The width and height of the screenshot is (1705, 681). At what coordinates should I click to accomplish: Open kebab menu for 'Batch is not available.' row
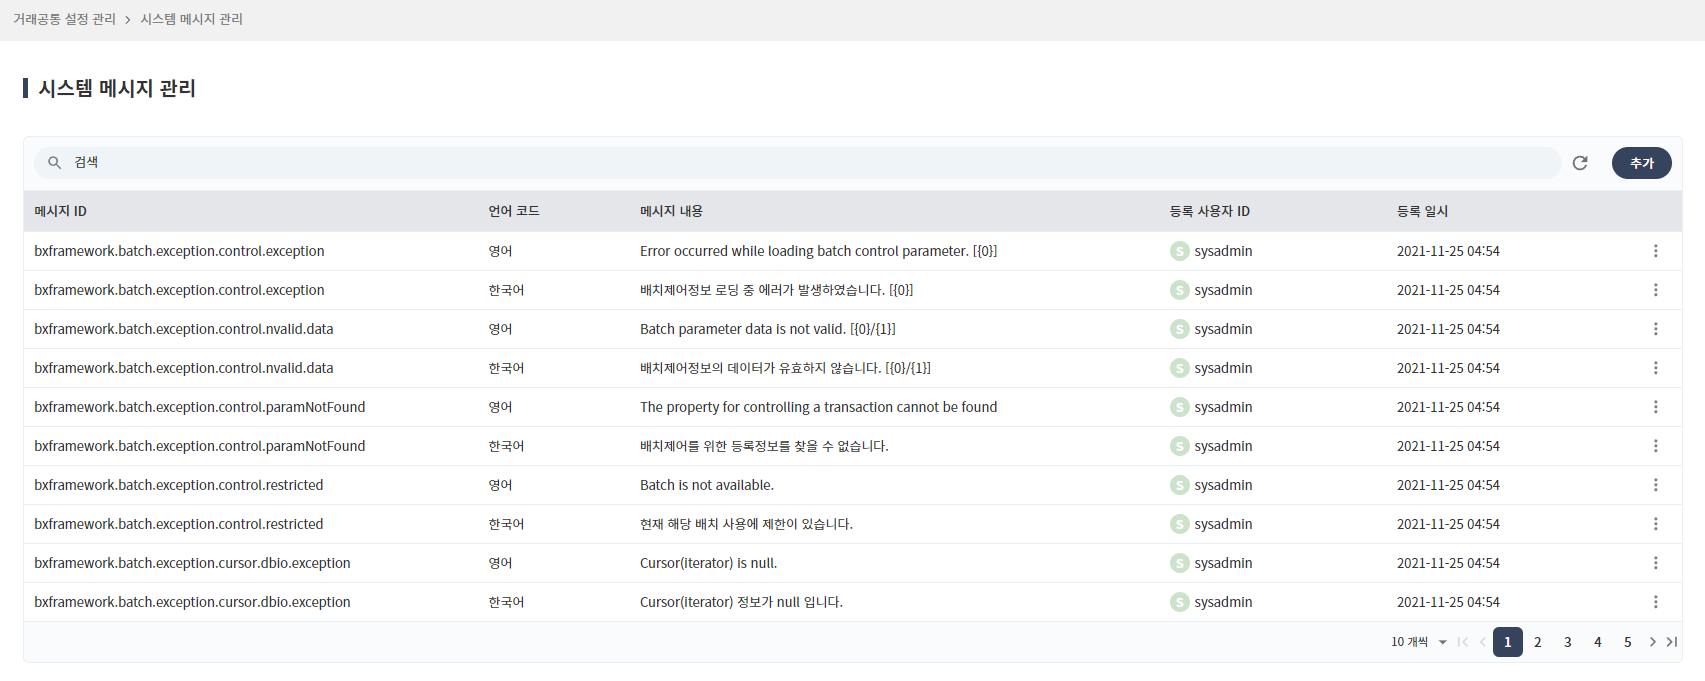tap(1655, 485)
